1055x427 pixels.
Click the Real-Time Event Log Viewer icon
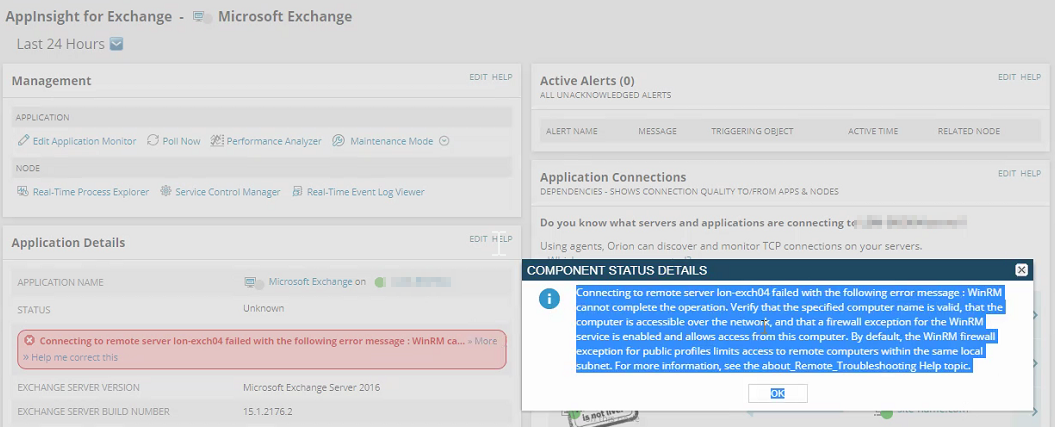pyautogui.click(x=298, y=192)
